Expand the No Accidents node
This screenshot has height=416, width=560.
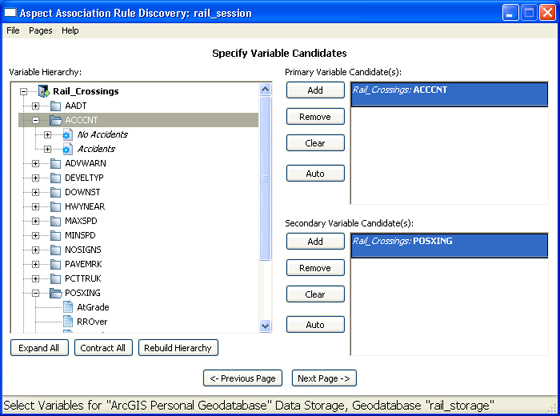coord(48,135)
